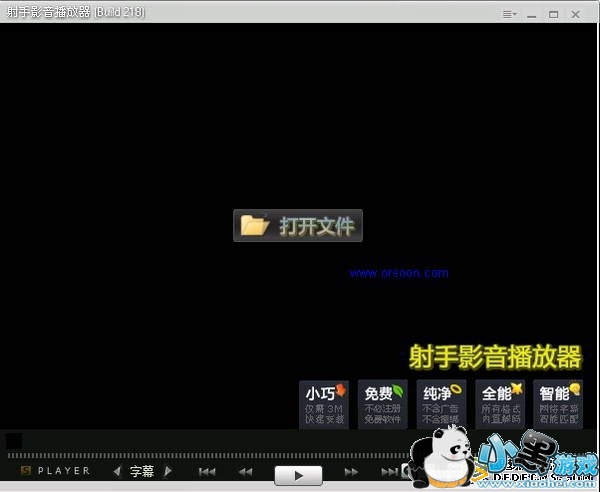600x492 pixels.
Task: Select the 智能 feature tile
Action: (x=558, y=404)
